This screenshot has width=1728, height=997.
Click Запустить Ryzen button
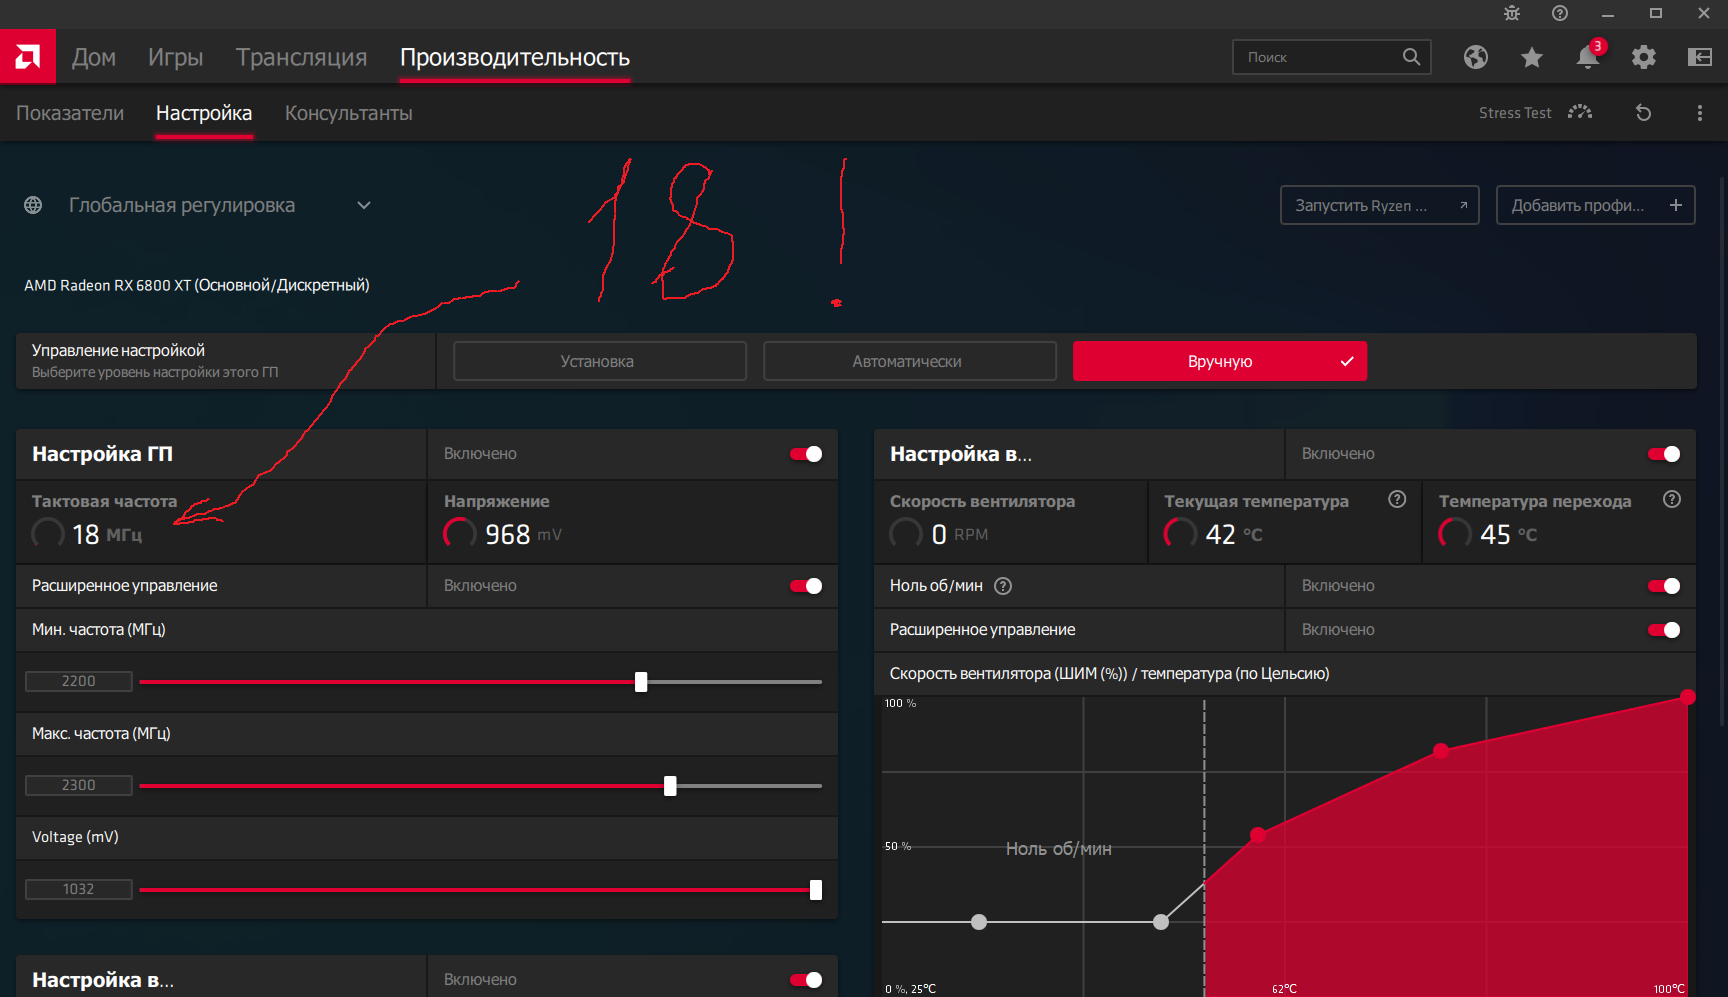coord(1380,205)
